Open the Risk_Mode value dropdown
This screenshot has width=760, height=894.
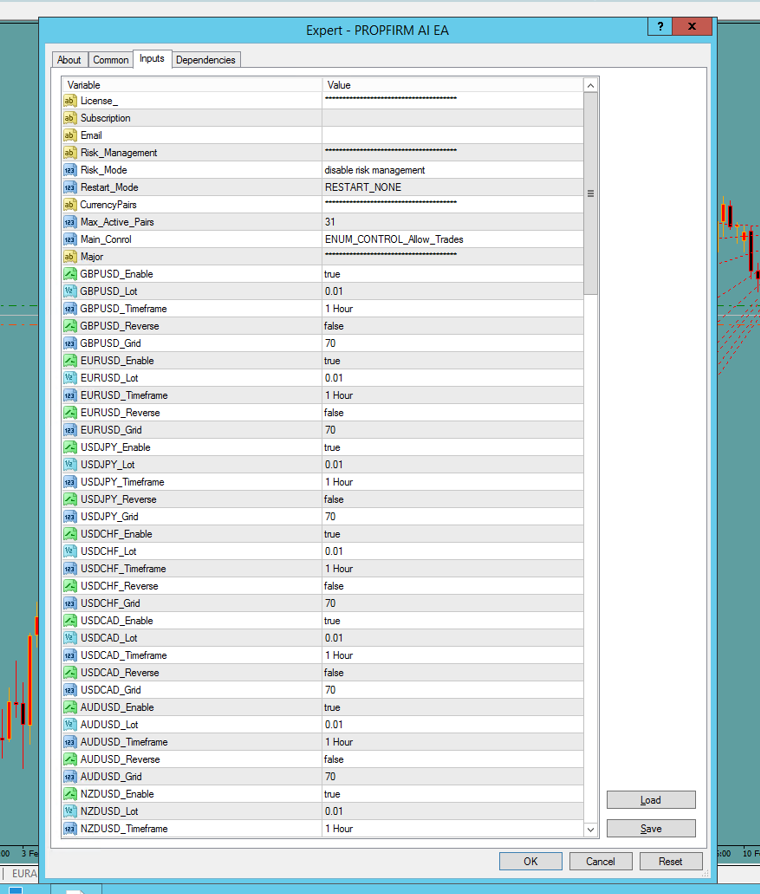(450, 170)
